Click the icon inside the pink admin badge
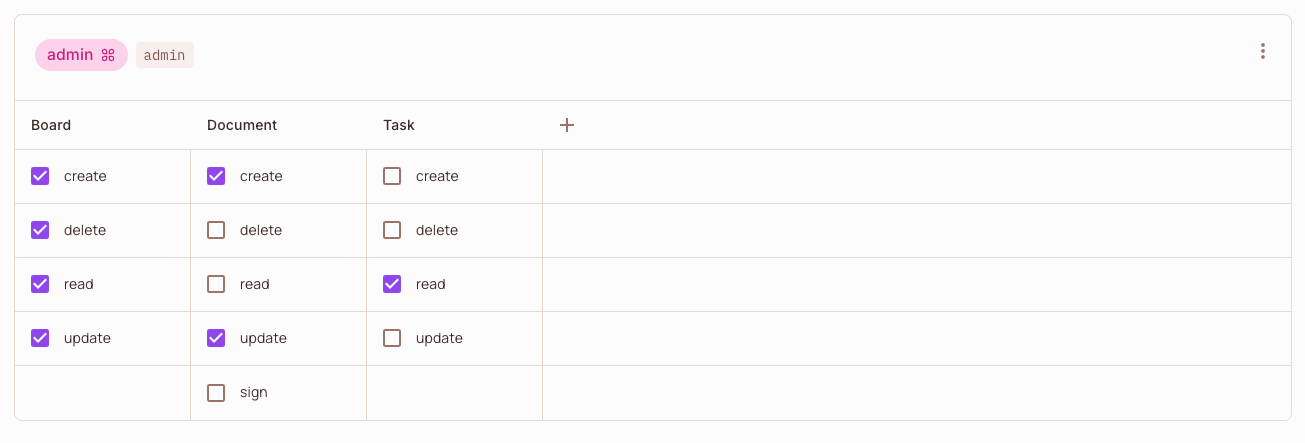The height and width of the screenshot is (443, 1305). (108, 55)
